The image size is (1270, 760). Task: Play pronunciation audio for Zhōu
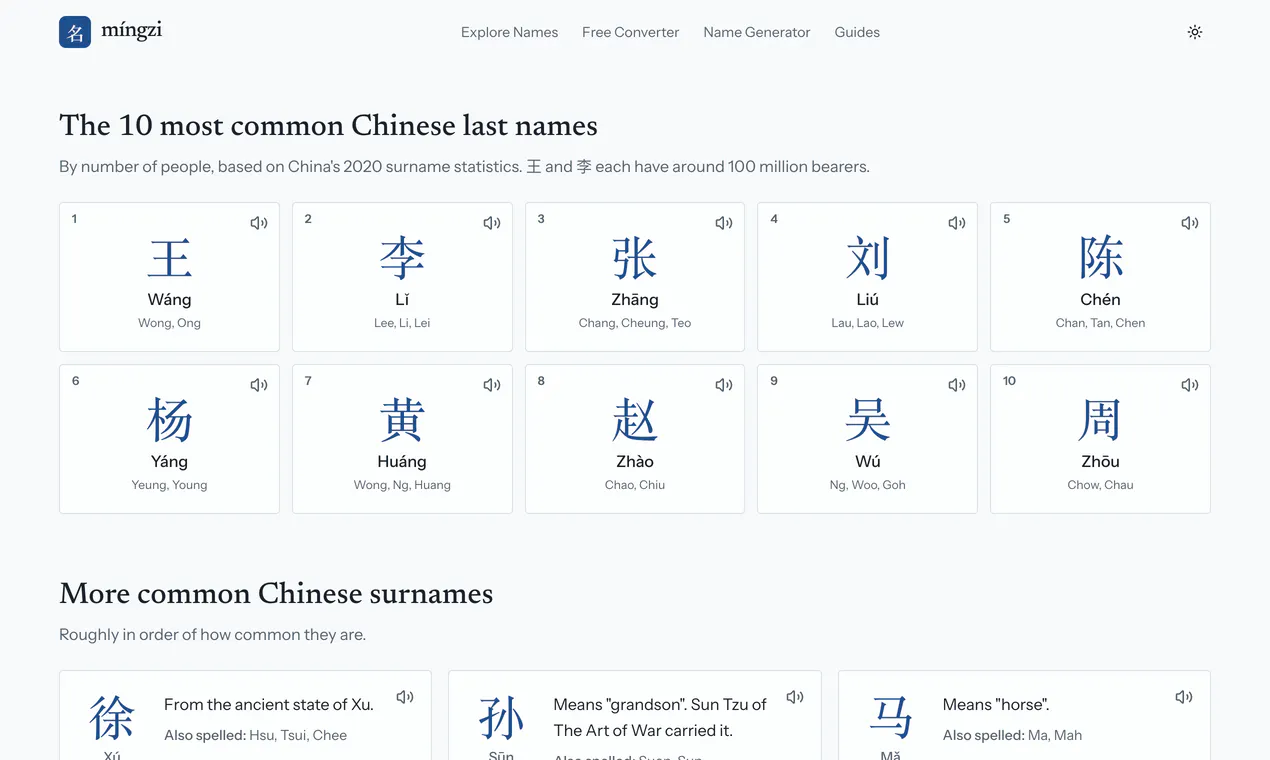tap(1190, 385)
